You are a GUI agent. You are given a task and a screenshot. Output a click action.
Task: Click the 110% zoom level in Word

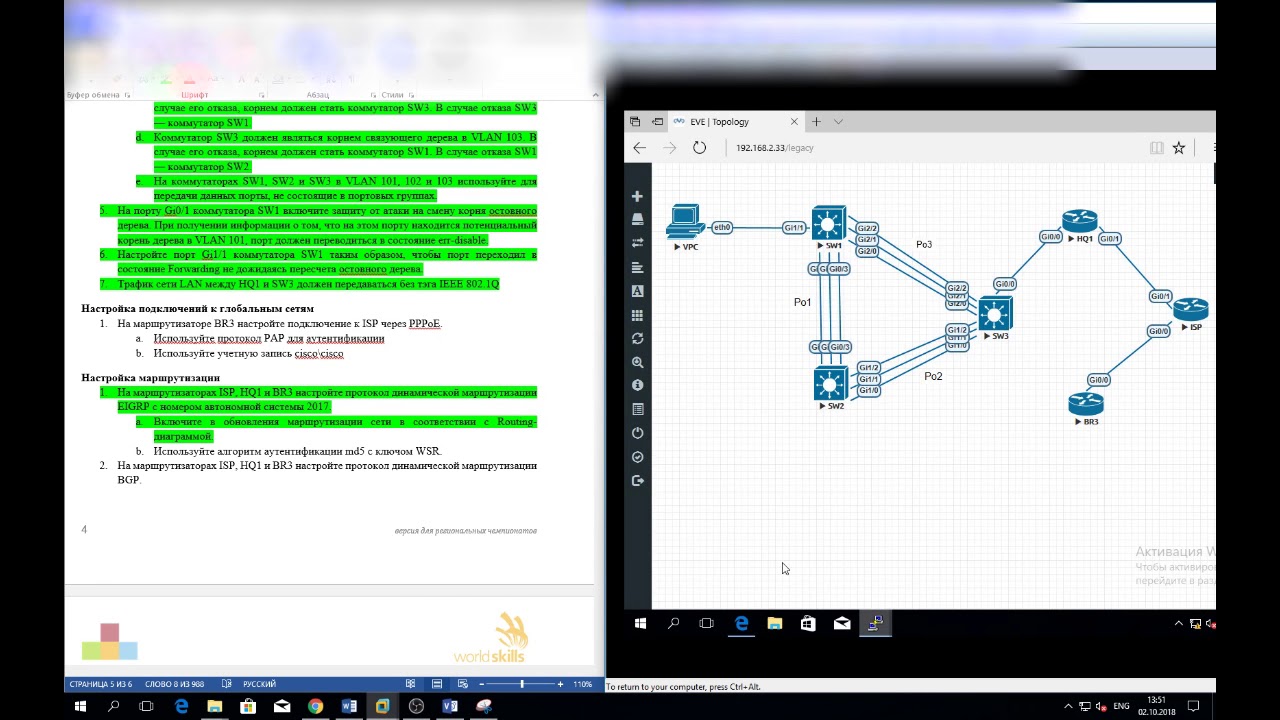coord(582,684)
